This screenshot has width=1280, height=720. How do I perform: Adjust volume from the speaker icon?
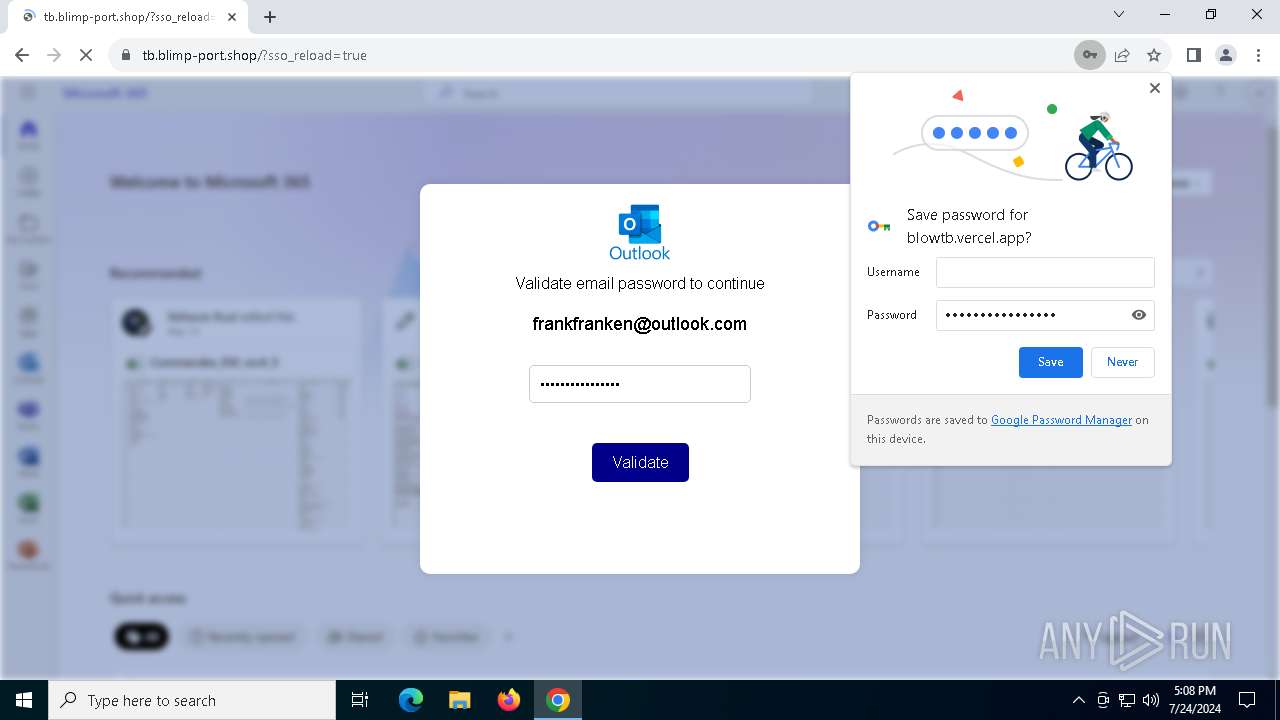coord(1151,700)
